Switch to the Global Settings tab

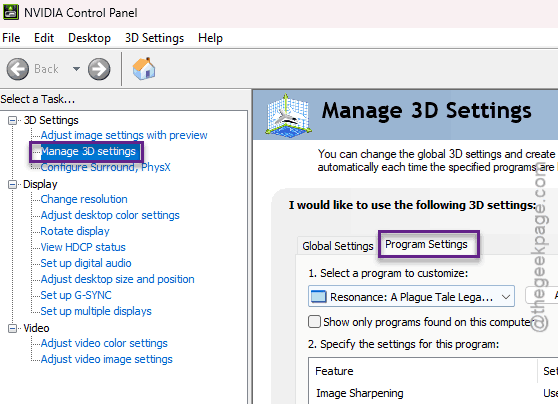pyautogui.click(x=338, y=246)
